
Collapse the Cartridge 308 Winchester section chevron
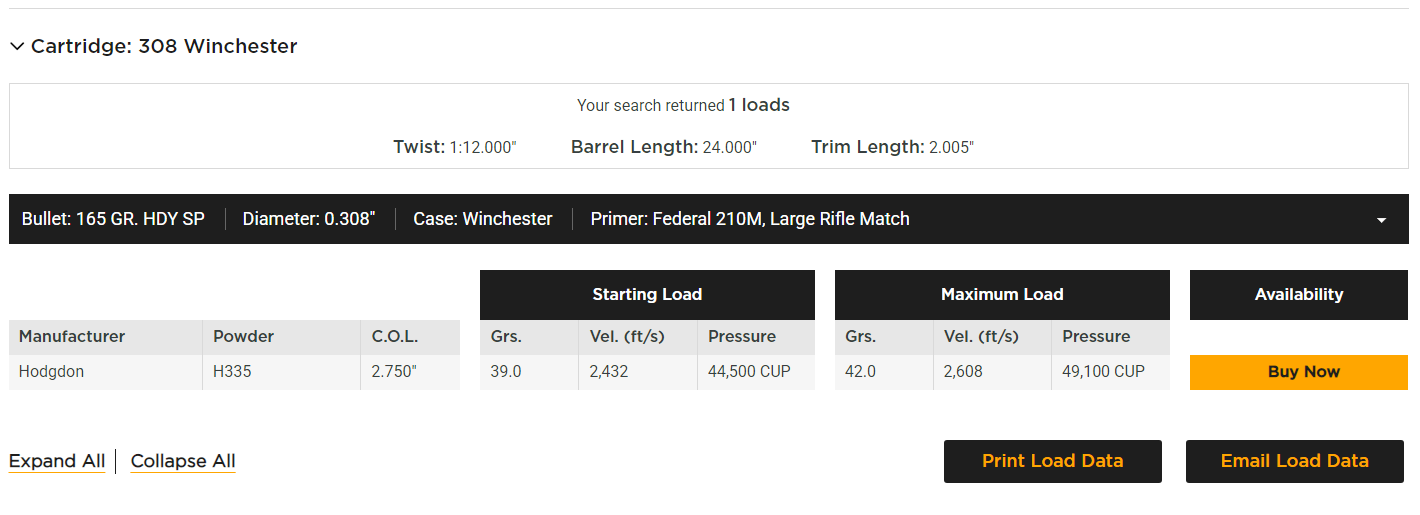[x=17, y=47]
